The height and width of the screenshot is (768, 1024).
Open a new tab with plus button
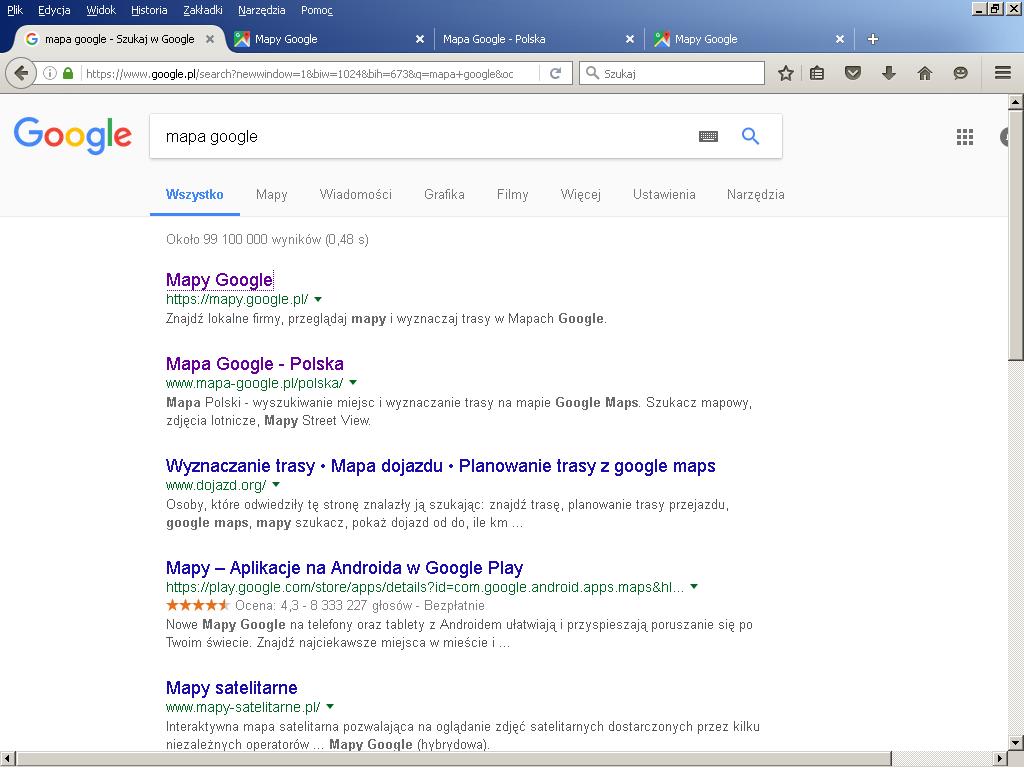[872, 39]
